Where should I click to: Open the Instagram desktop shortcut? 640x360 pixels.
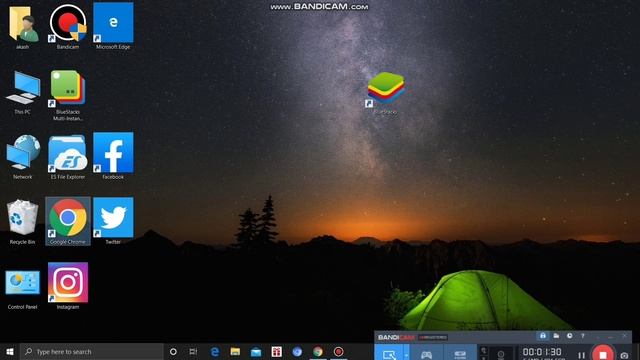click(68, 286)
